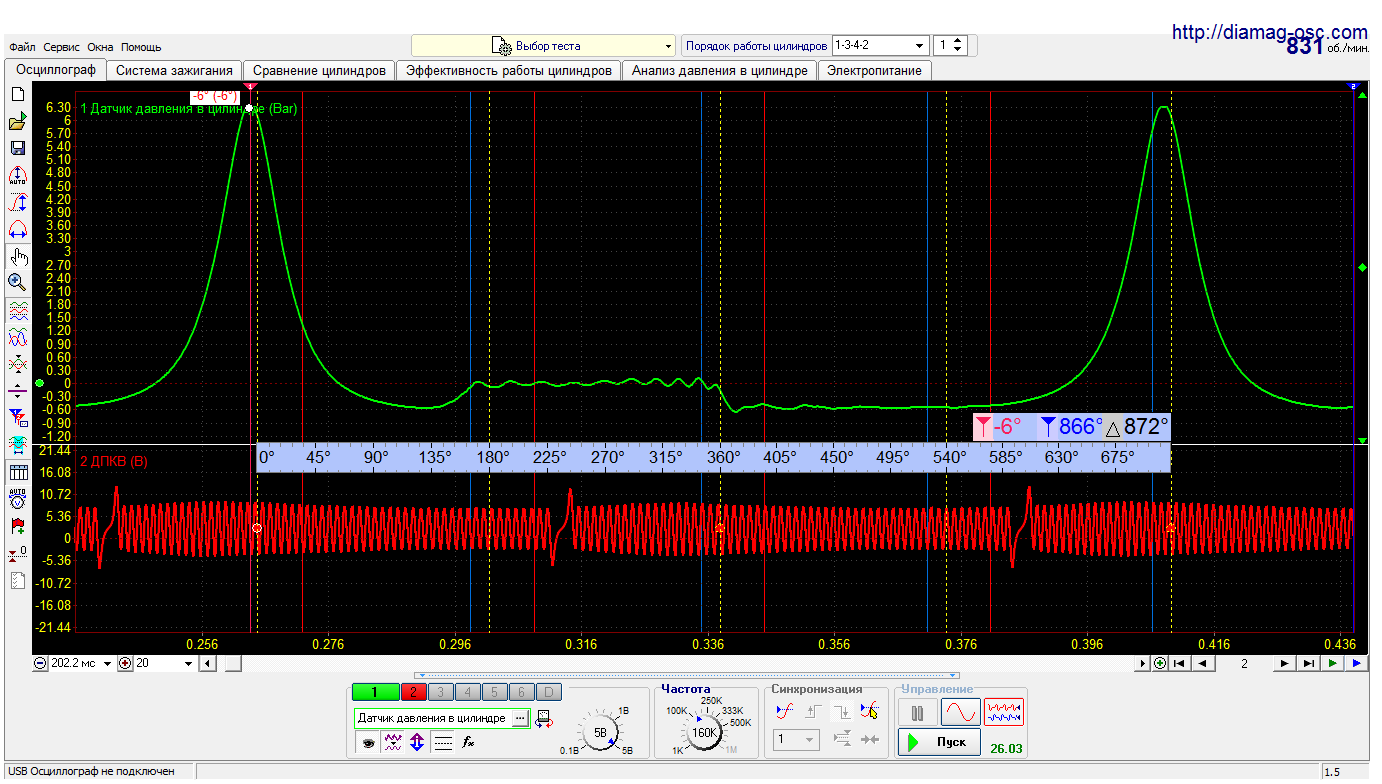Toggle the single sine waveform mode
The image size is (1382, 784).
961,712
